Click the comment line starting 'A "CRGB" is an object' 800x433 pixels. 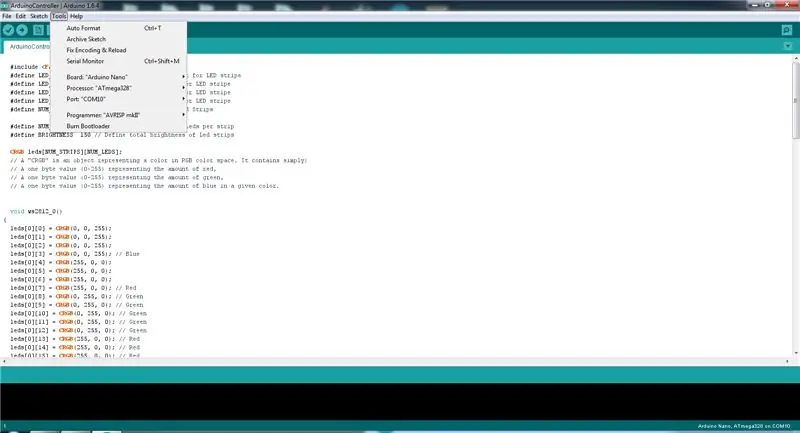[158, 161]
